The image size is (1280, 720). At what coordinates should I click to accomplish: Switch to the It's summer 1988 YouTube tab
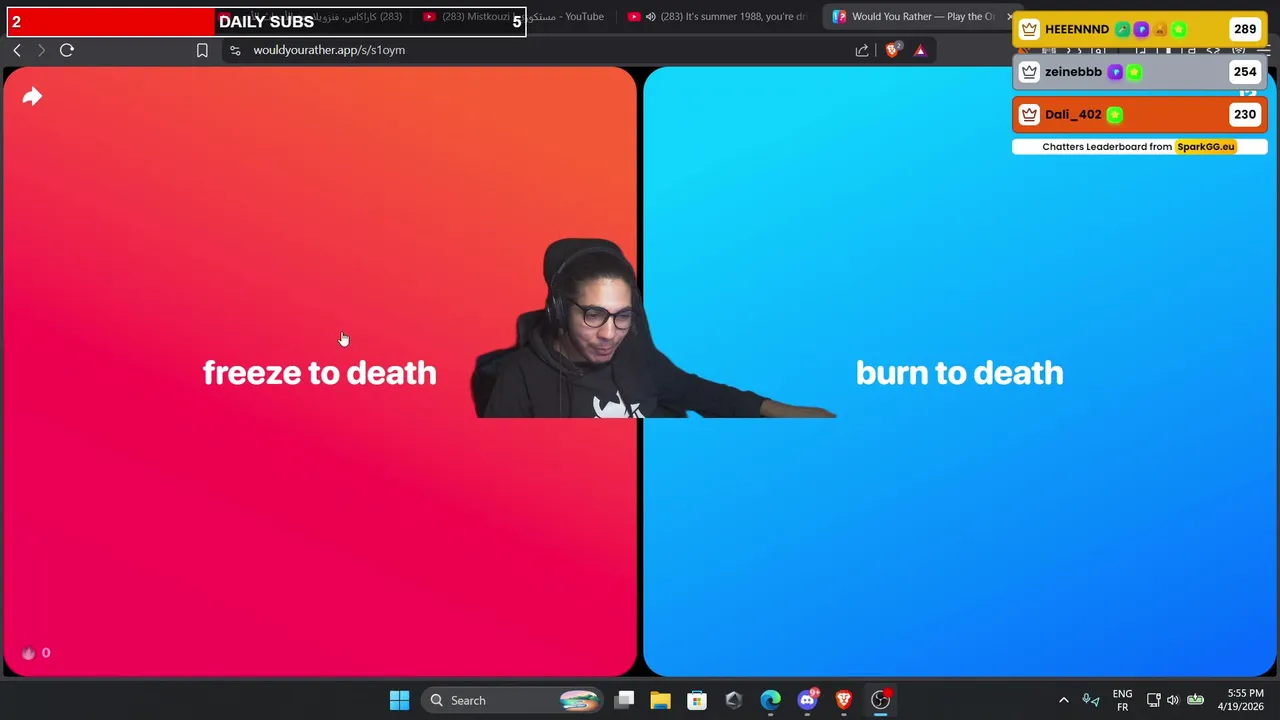point(717,16)
